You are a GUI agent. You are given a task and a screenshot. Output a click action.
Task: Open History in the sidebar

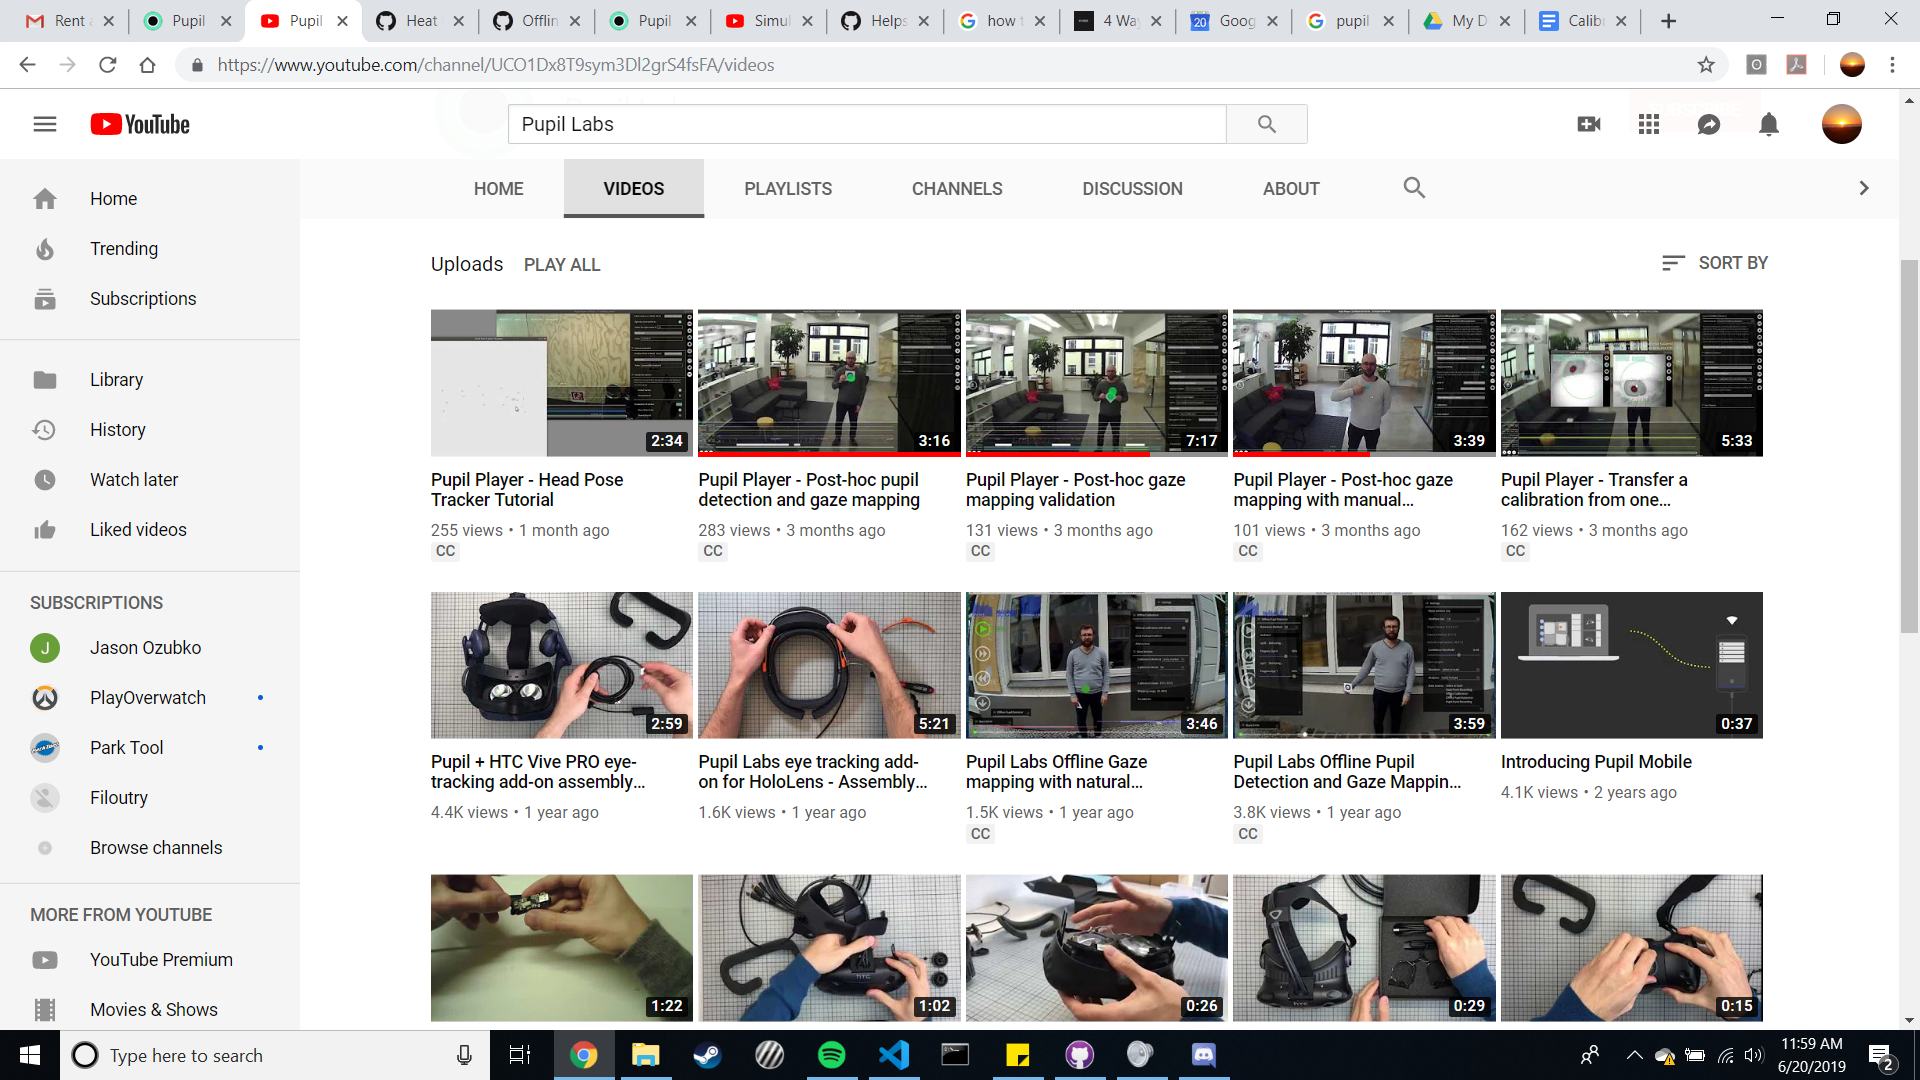point(150,430)
